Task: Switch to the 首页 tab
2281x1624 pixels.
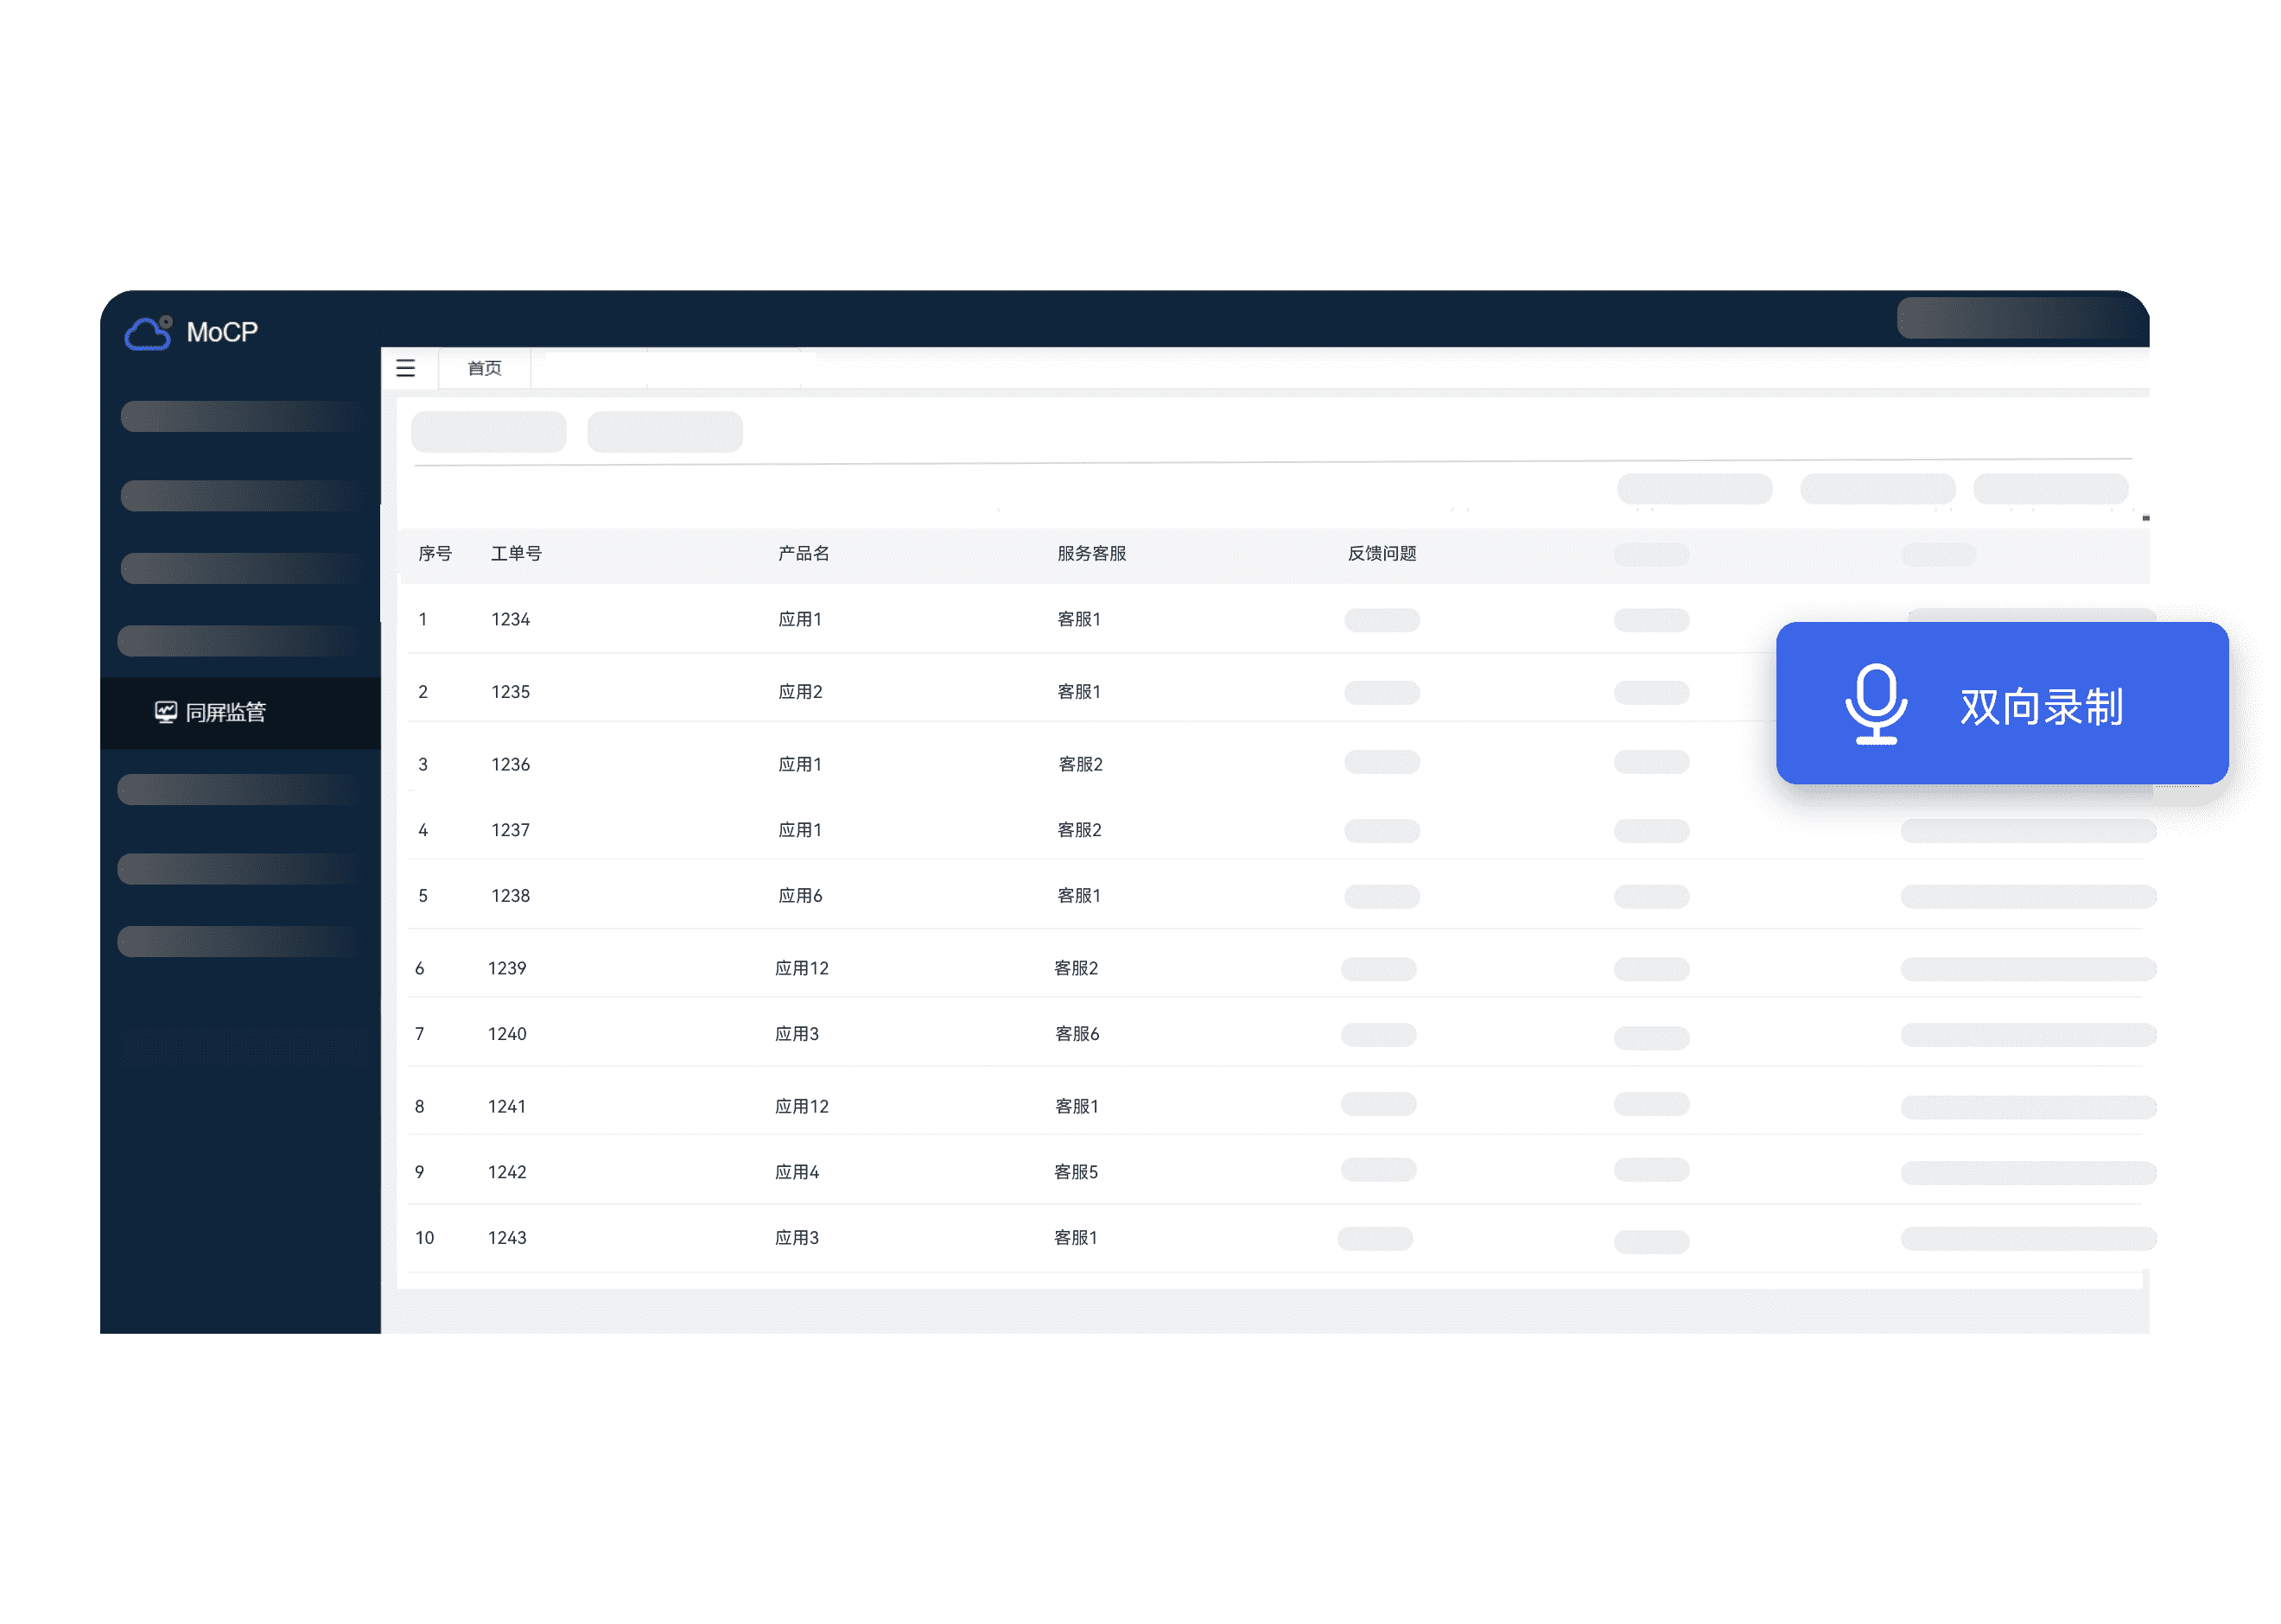Action: point(484,368)
